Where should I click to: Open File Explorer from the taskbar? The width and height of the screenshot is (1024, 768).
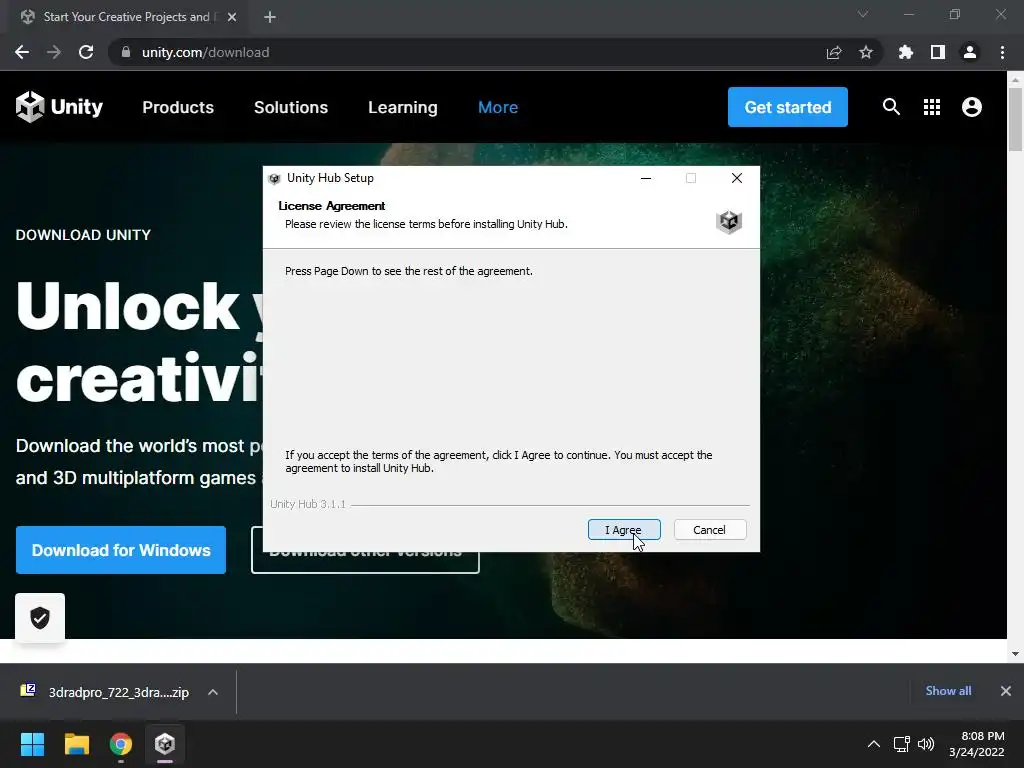[76, 744]
